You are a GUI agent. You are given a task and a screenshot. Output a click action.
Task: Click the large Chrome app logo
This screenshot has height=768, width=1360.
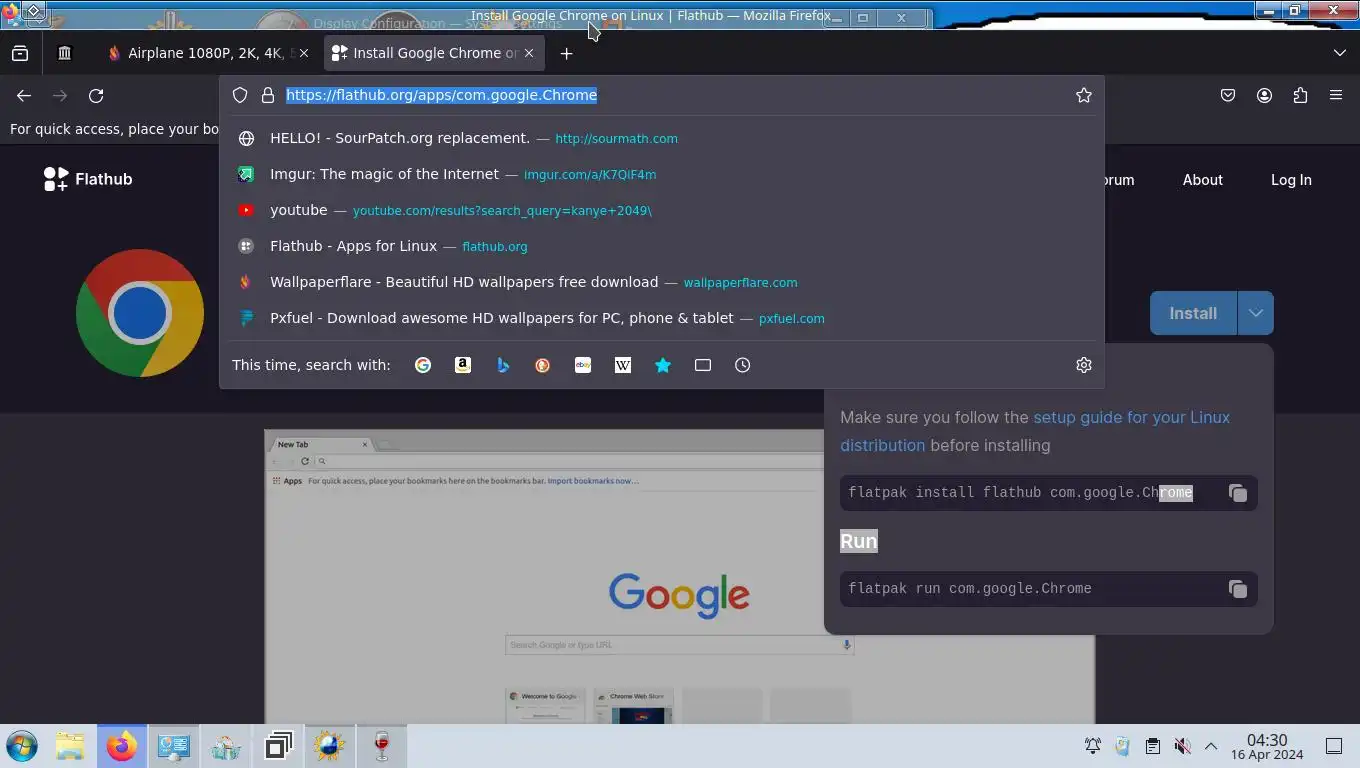coord(140,313)
